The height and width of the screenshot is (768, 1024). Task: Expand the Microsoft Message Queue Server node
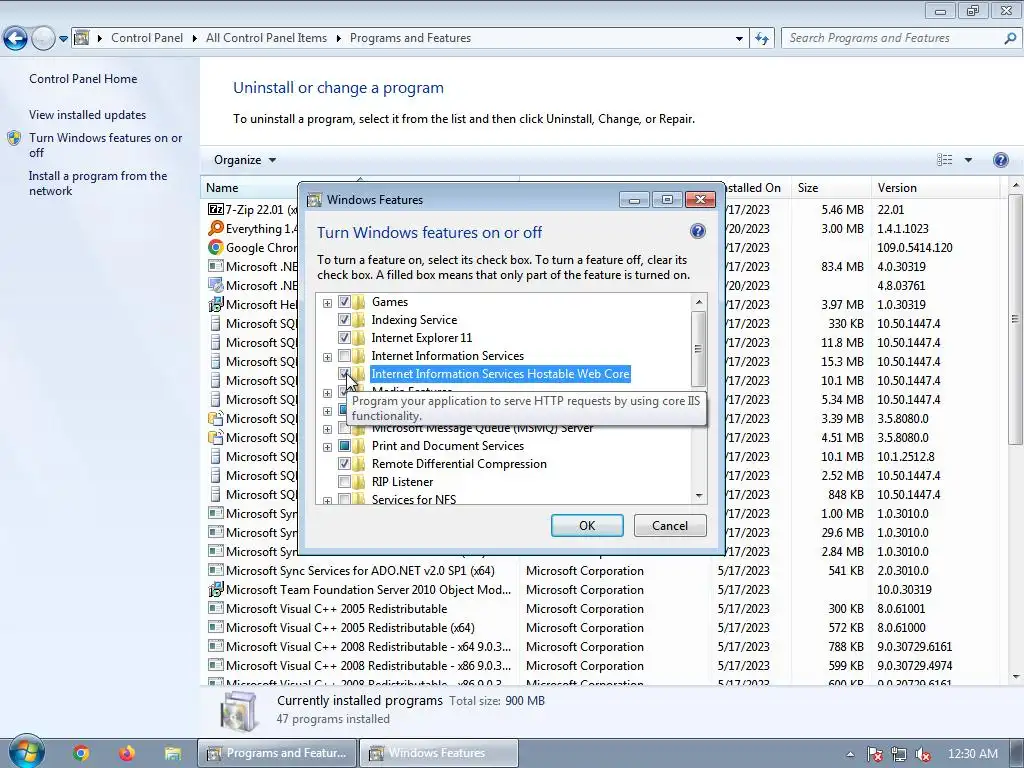pos(327,429)
